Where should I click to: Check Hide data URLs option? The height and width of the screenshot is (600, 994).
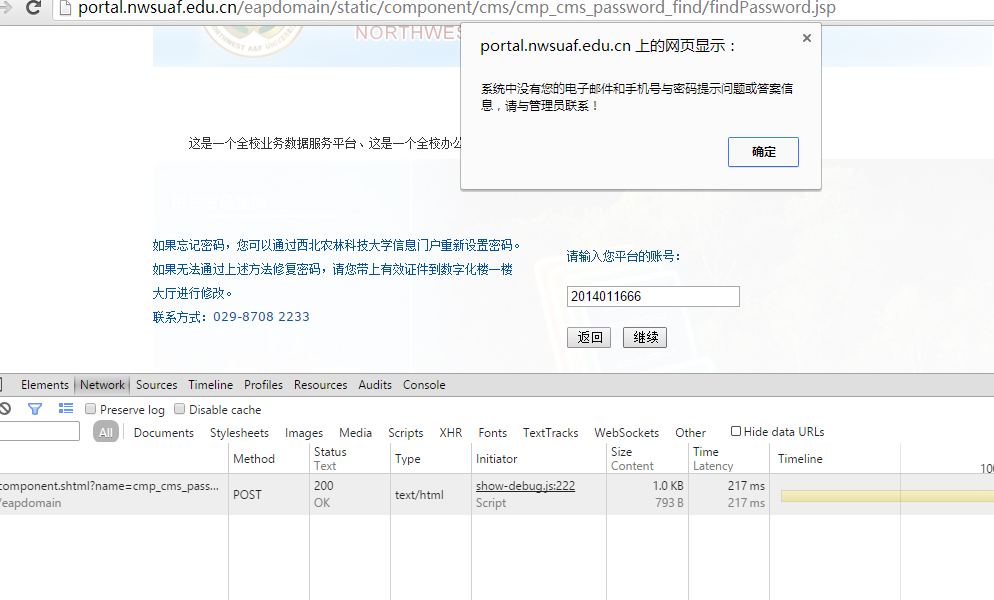[736, 431]
